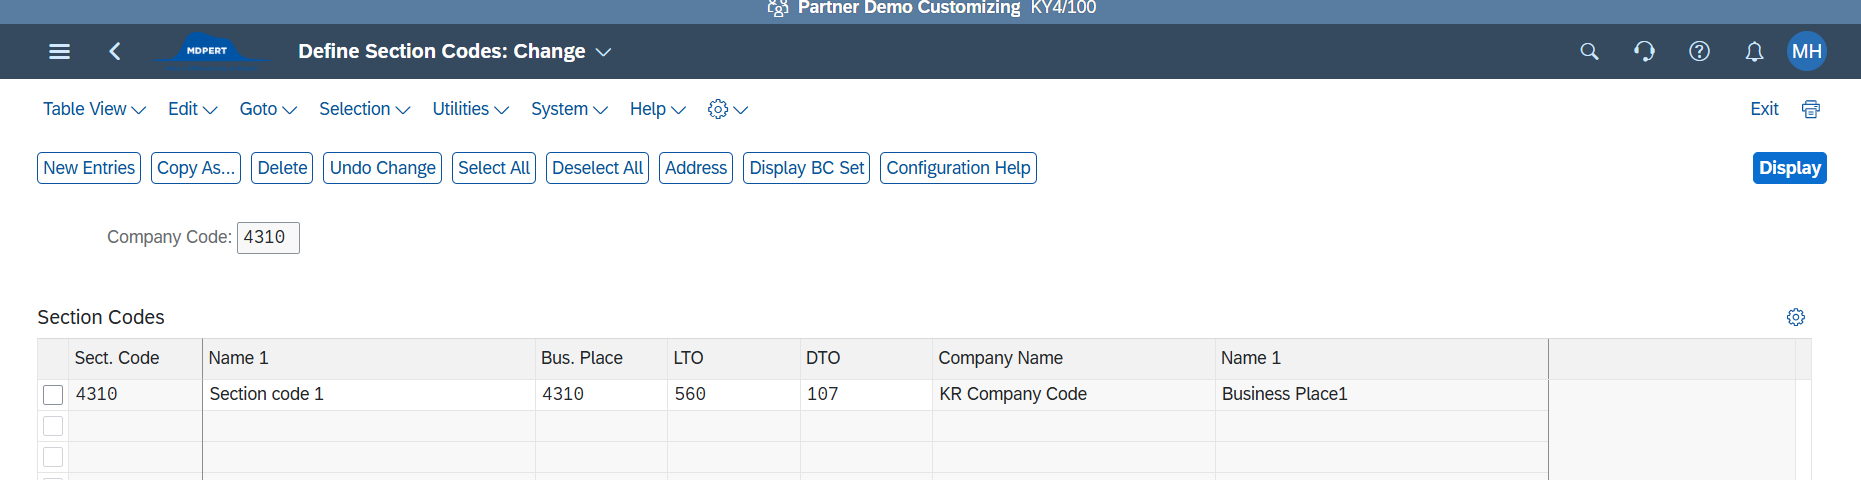Click the Company Code field 4310

point(268,237)
